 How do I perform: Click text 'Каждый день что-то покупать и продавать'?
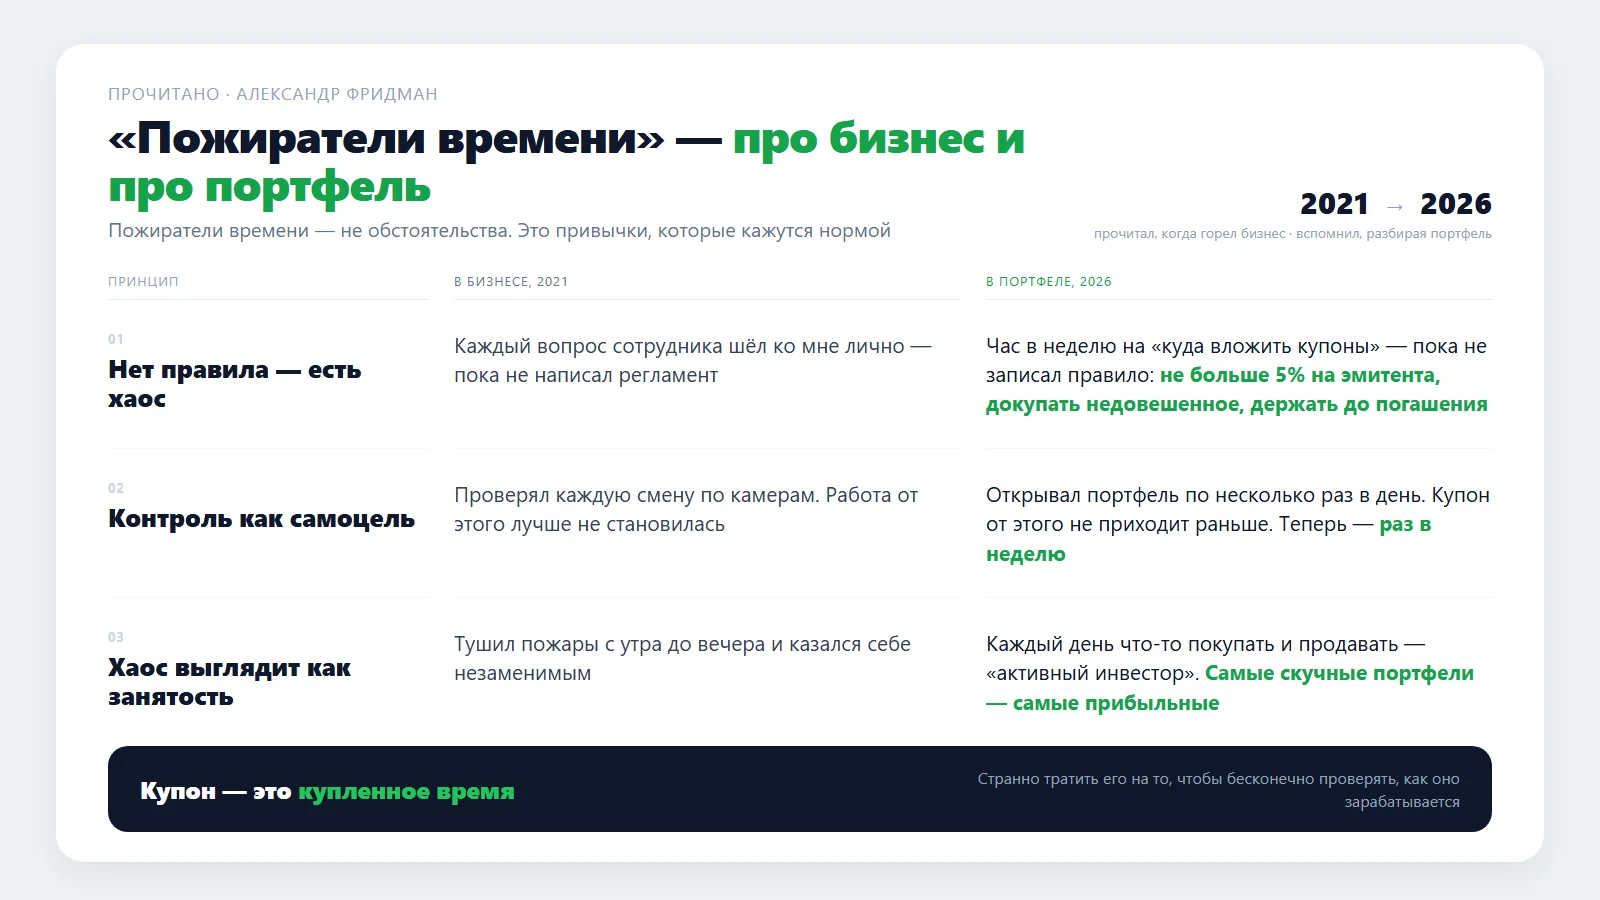[1192, 644]
